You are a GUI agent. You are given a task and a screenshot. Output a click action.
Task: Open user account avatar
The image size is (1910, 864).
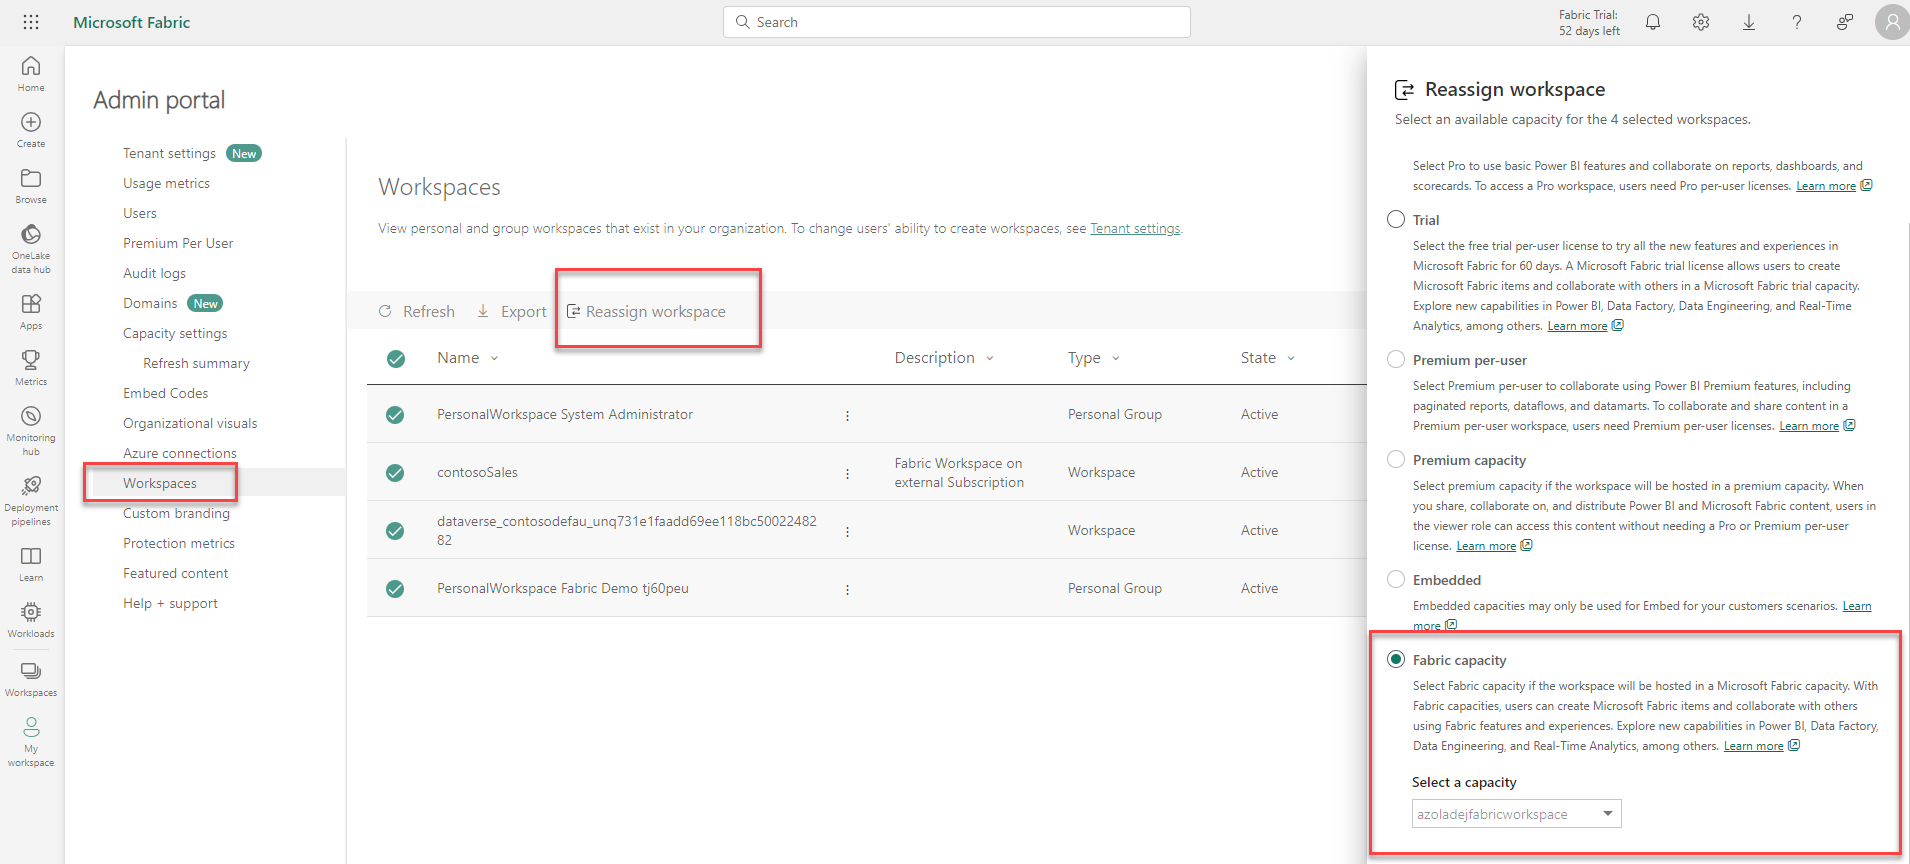1892,22
